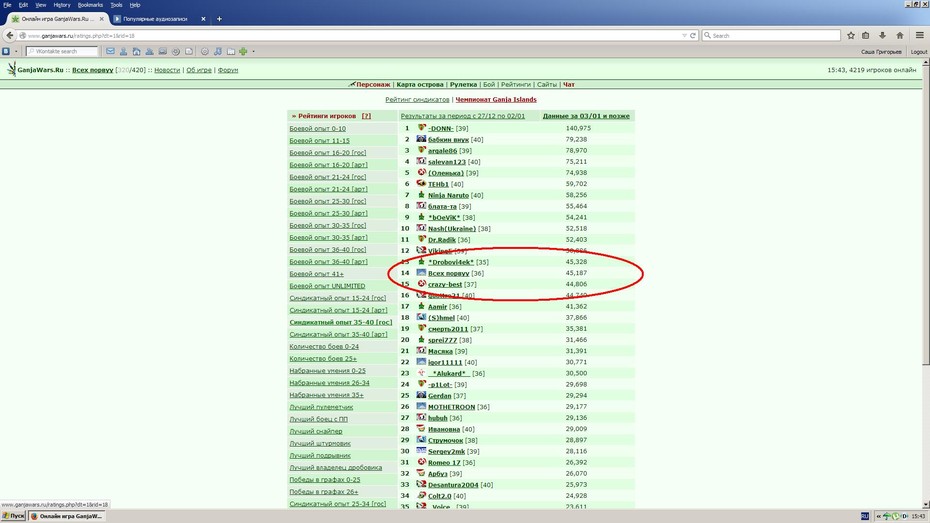Click the VK house icon in toolbar
The image size is (930, 523).
136,52
